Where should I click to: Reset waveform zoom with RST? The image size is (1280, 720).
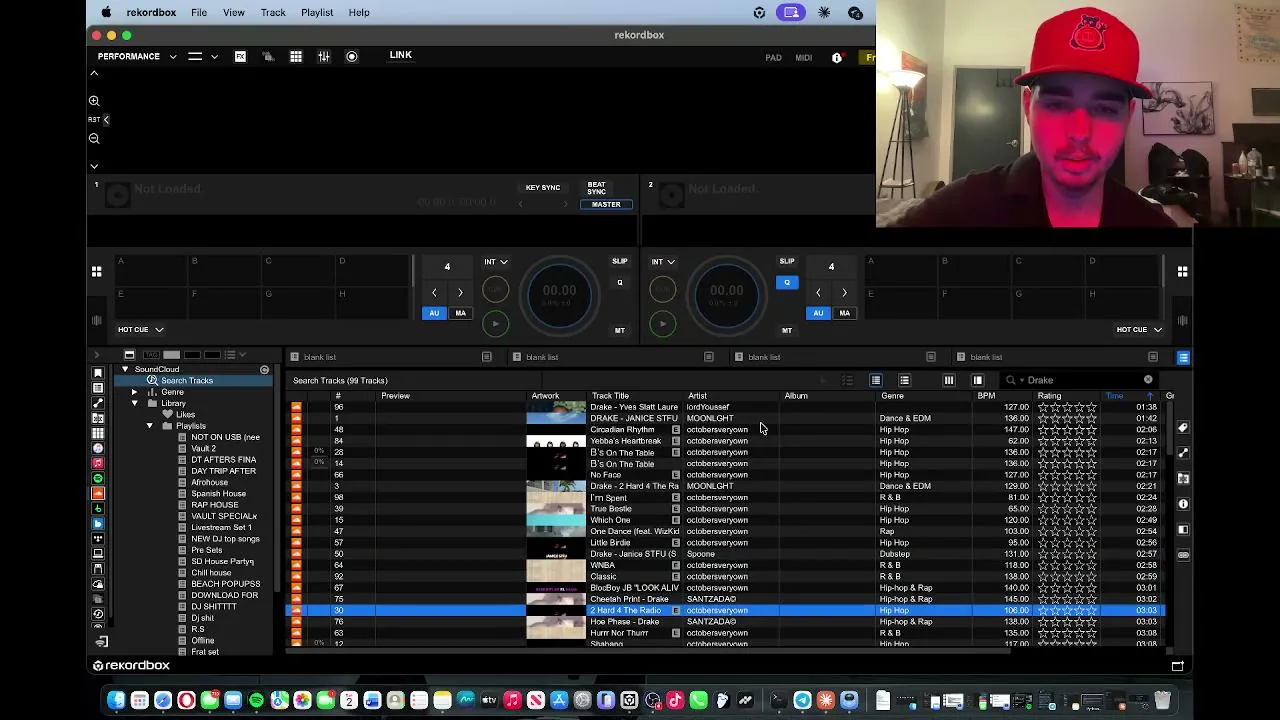coord(94,119)
